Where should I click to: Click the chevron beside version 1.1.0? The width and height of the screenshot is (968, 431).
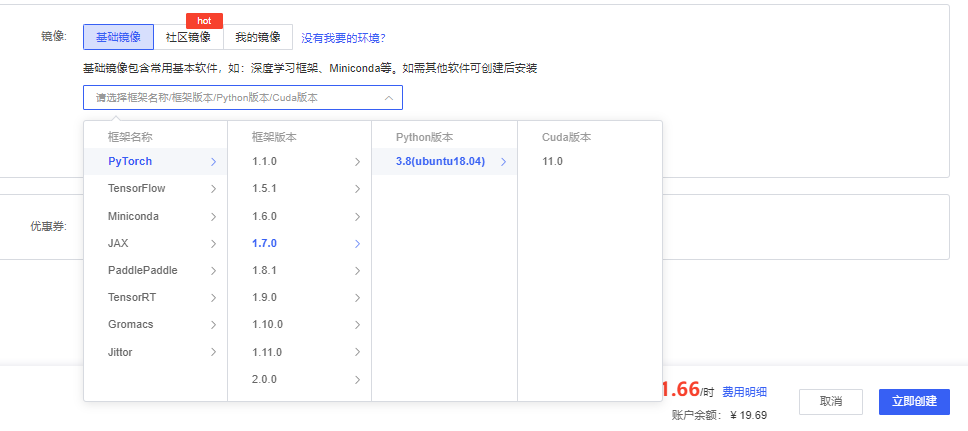(357, 162)
